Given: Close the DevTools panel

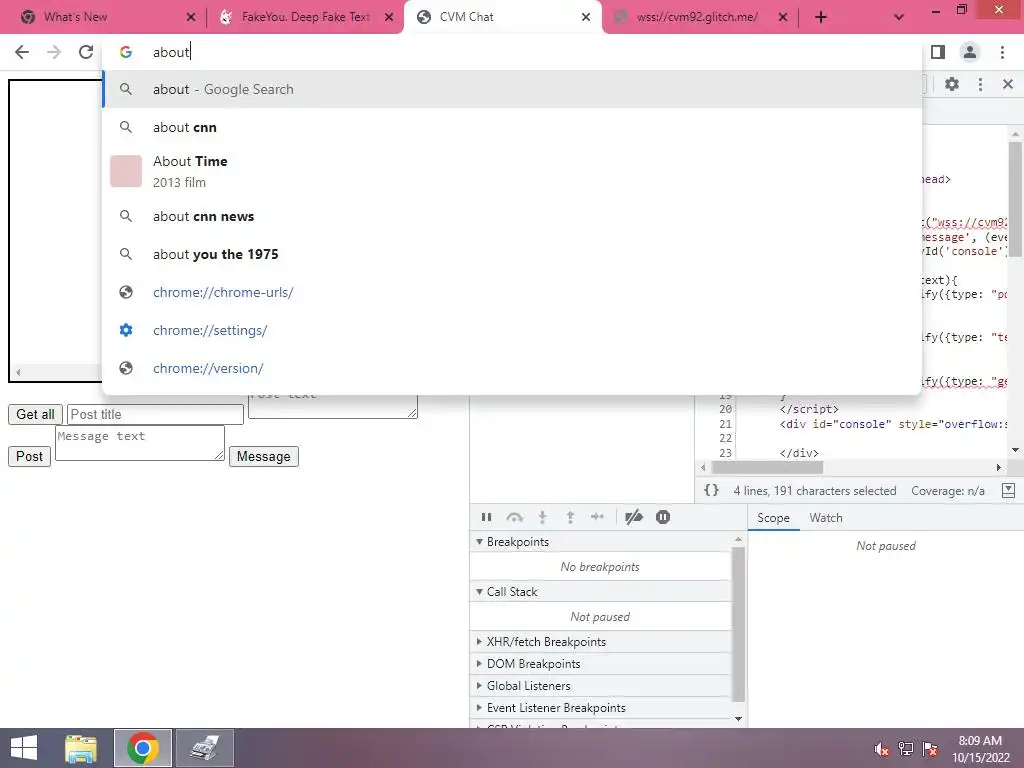Looking at the screenshot, I should (1008, 84).
